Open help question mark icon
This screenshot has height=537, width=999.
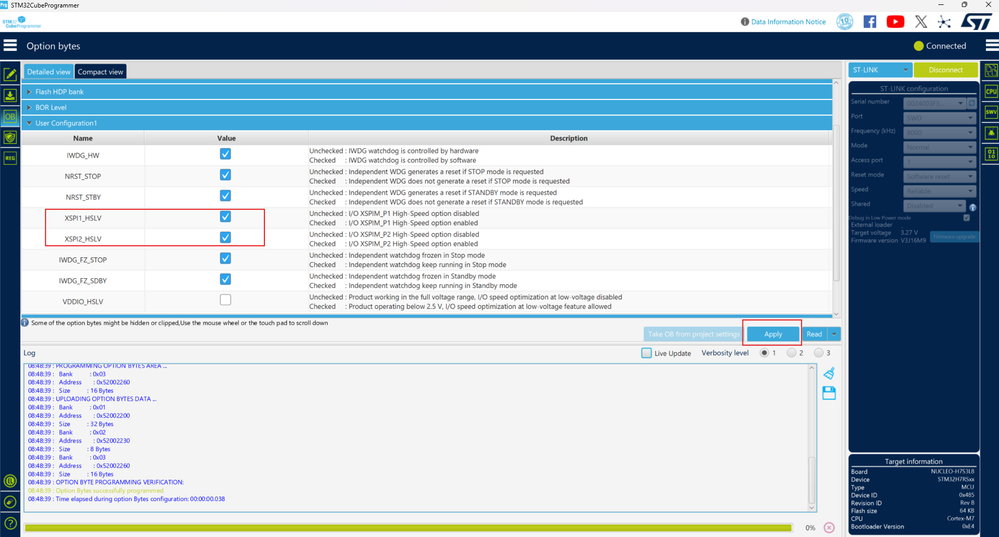[x=10, y=523]
